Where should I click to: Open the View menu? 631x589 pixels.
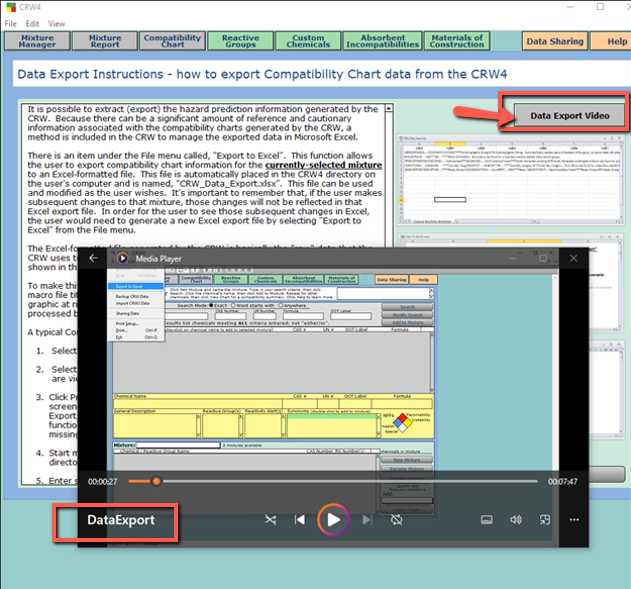tap(57, 23)
